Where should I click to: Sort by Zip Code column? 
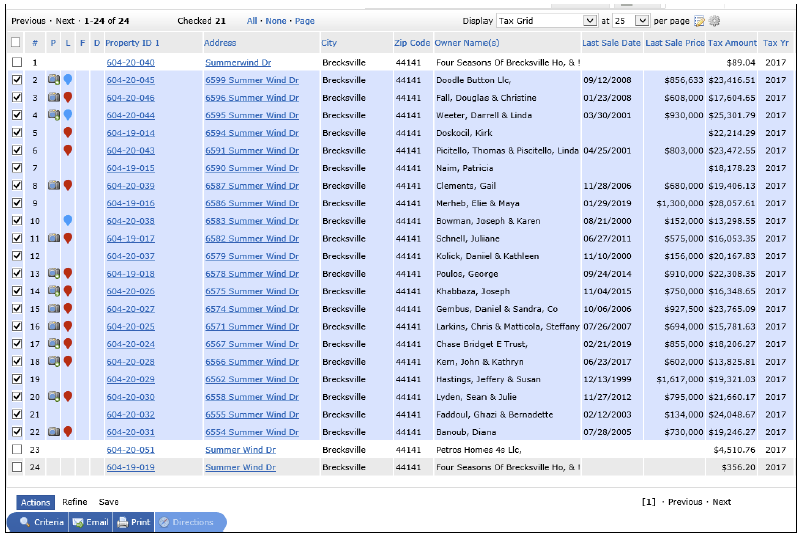point(412,43)
